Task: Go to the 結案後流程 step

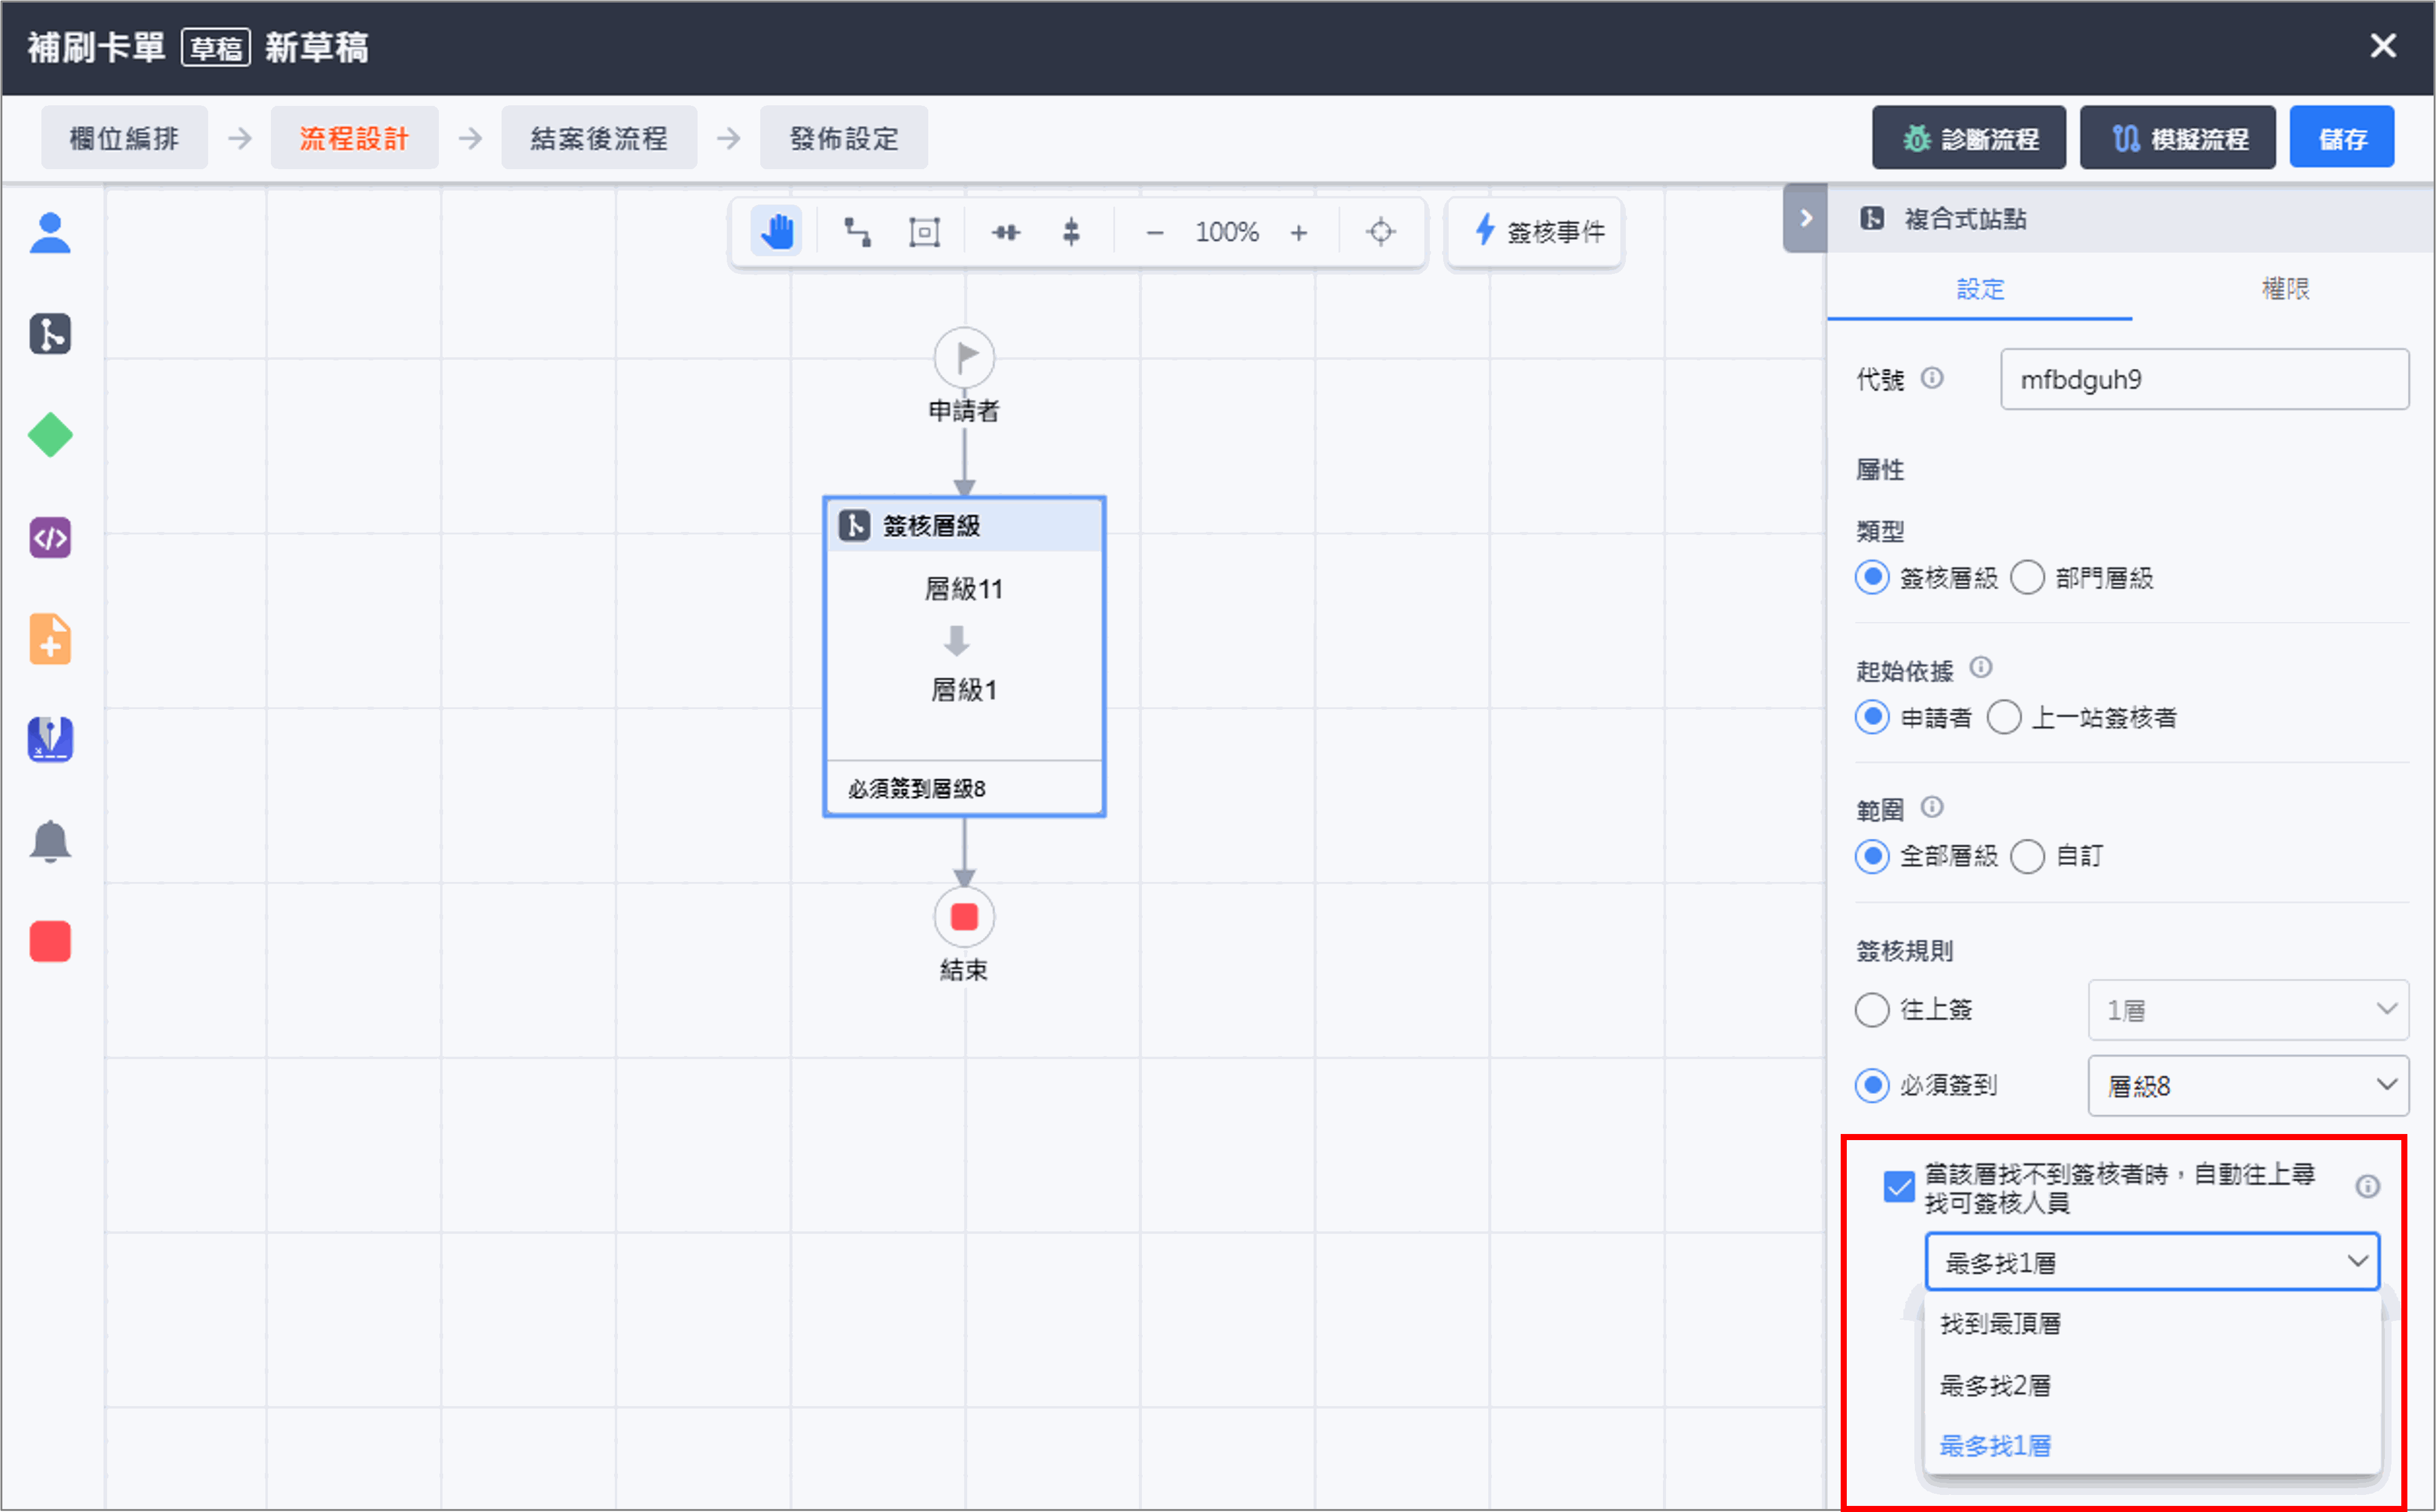Action: [598, 138]
